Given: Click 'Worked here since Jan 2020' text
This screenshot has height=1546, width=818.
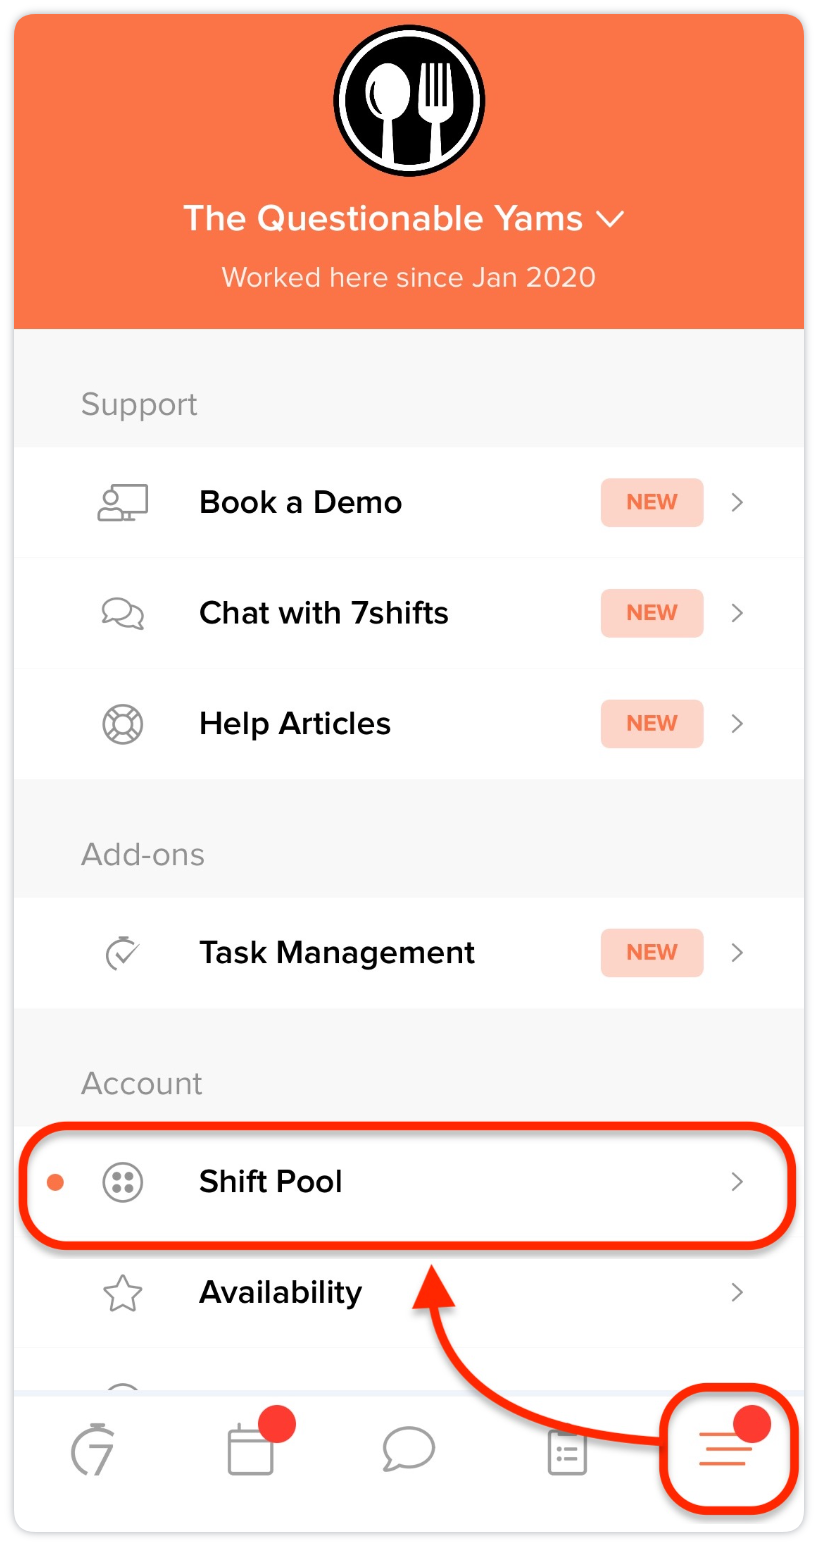Looking at the screenshot, I should (408, 276).
